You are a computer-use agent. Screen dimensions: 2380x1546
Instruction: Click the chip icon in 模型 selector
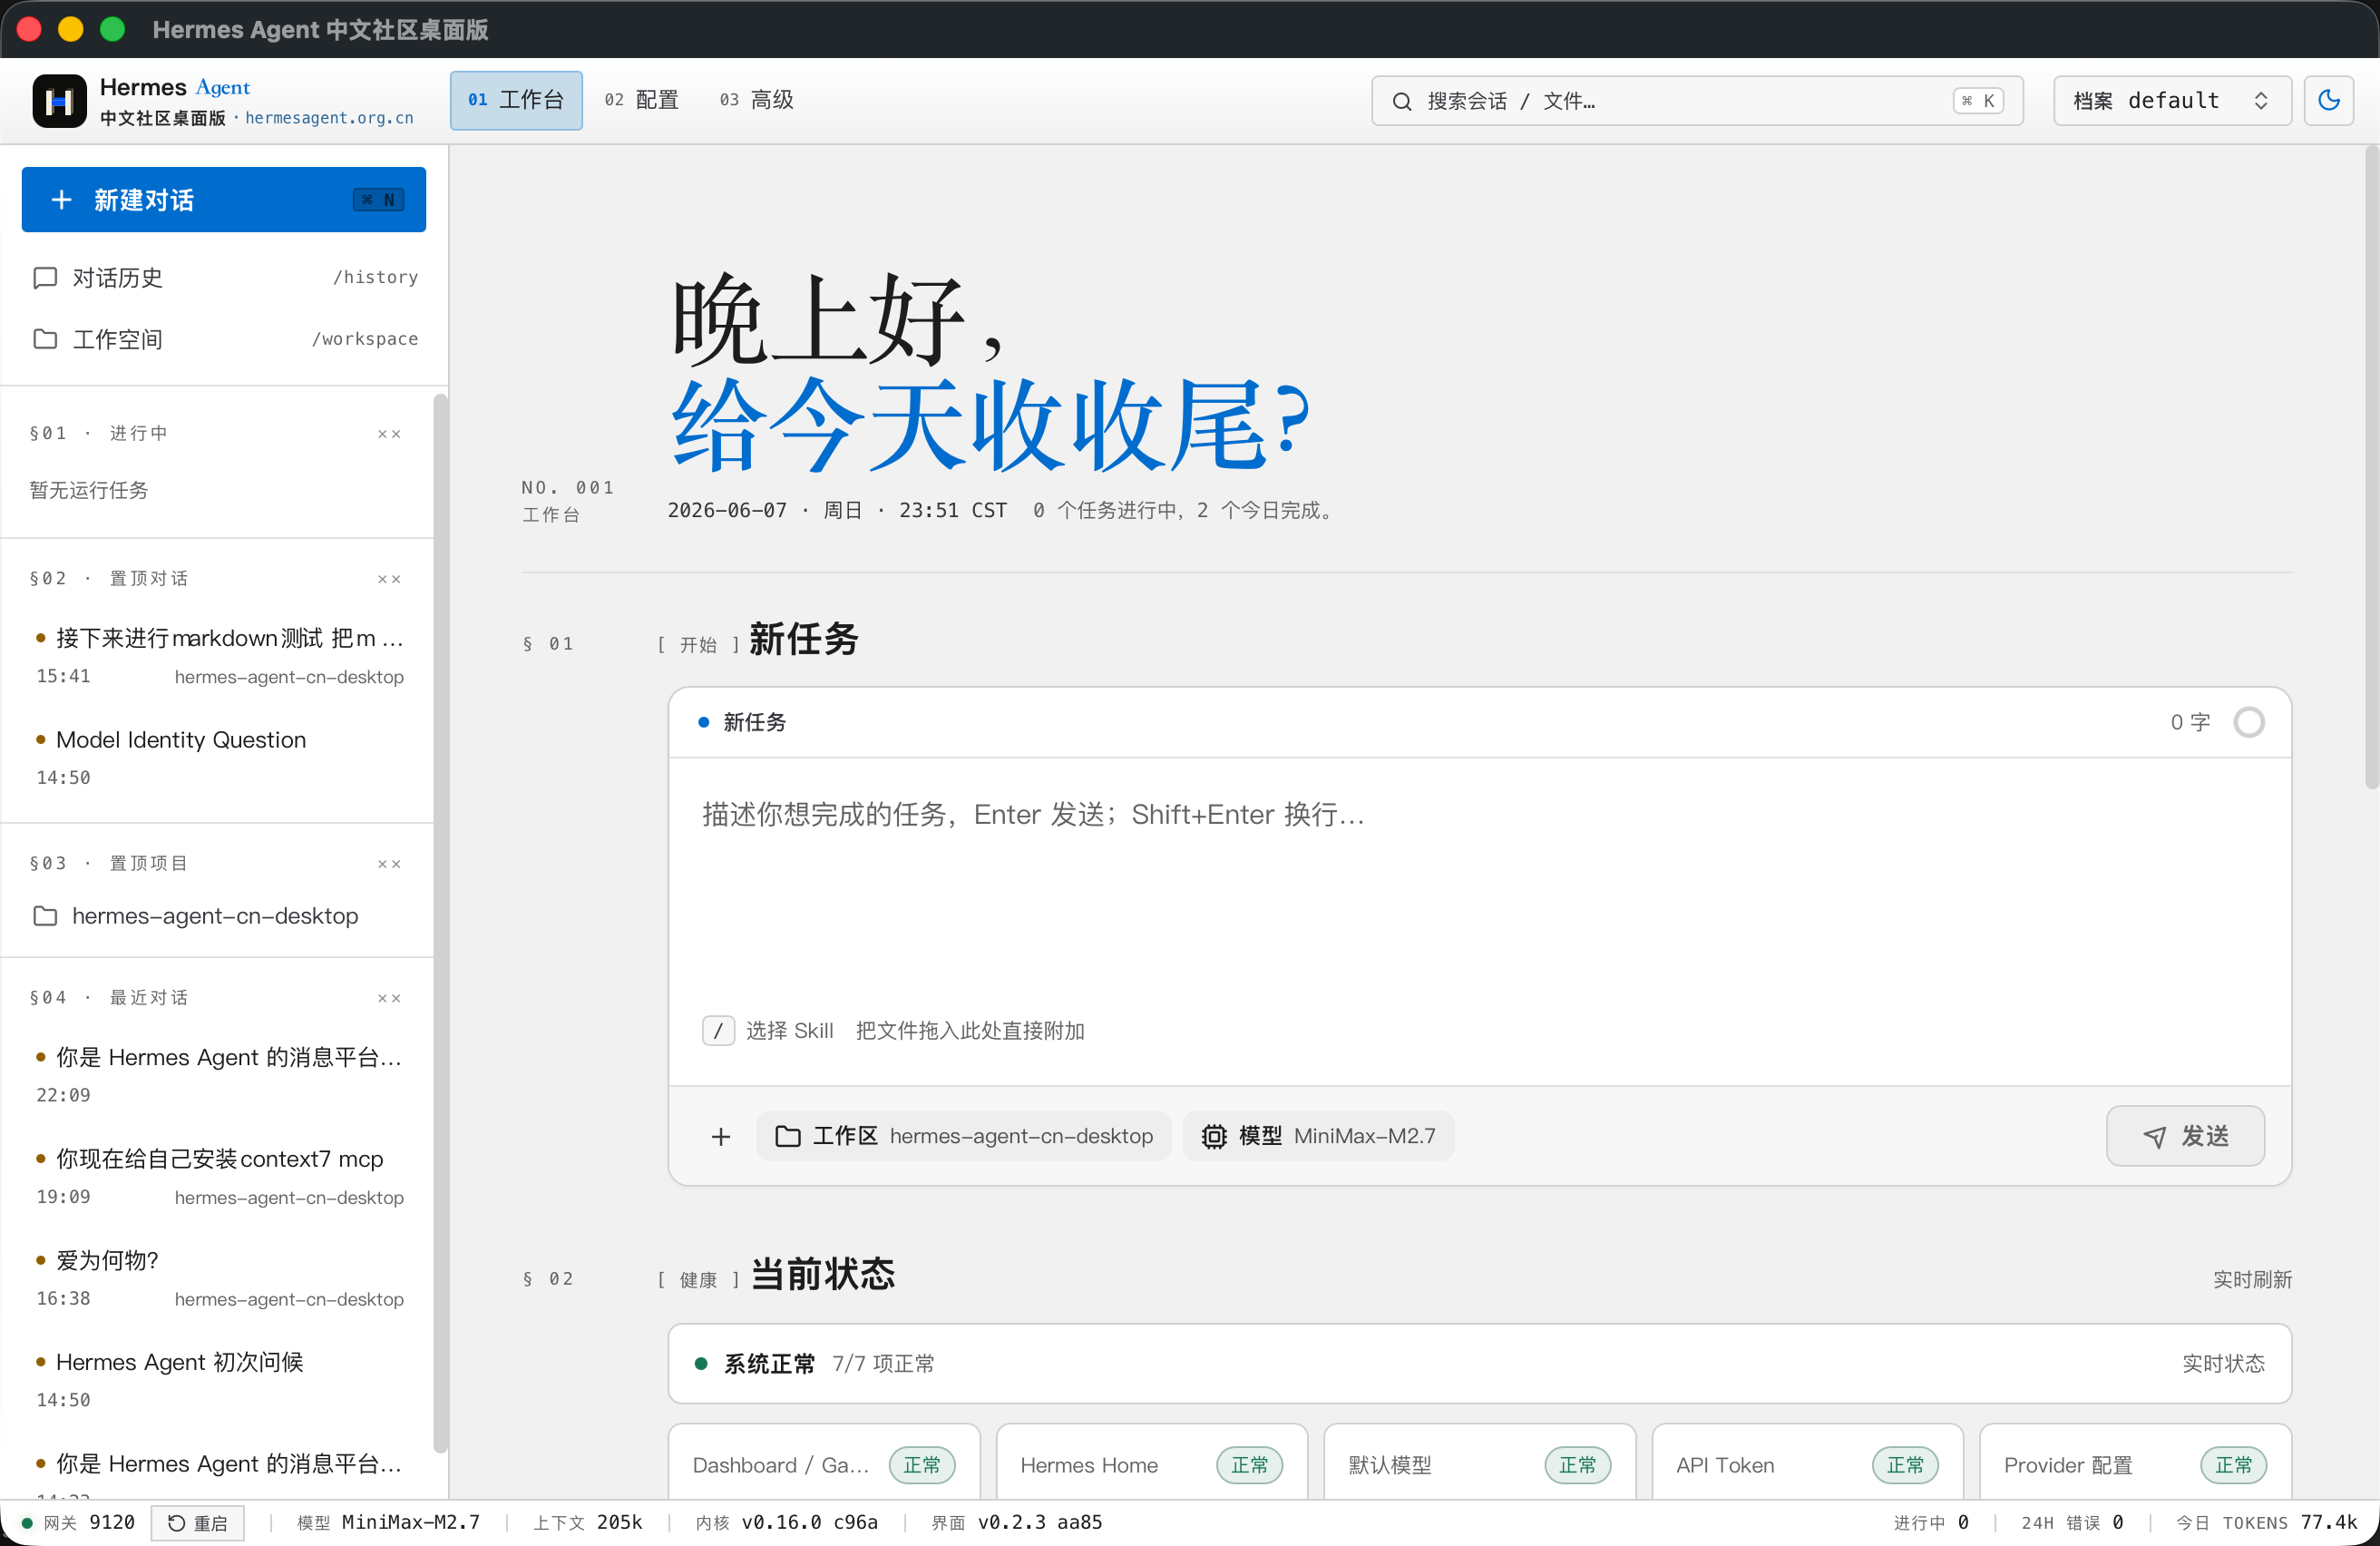[1213, 1136]
